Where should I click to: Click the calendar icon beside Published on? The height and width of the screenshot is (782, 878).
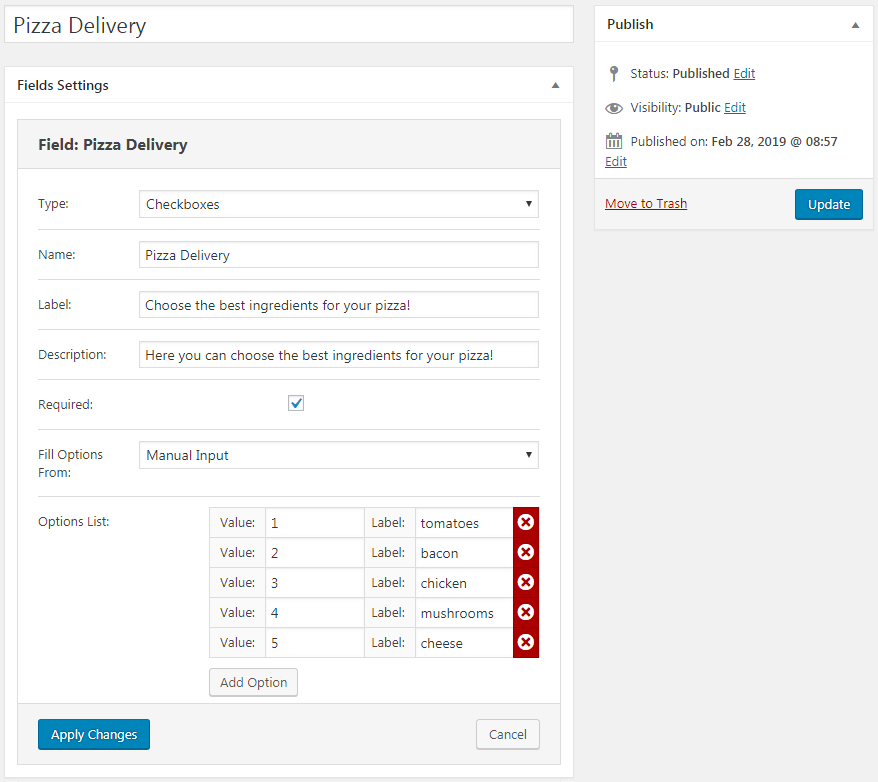[x=614, y=141]
